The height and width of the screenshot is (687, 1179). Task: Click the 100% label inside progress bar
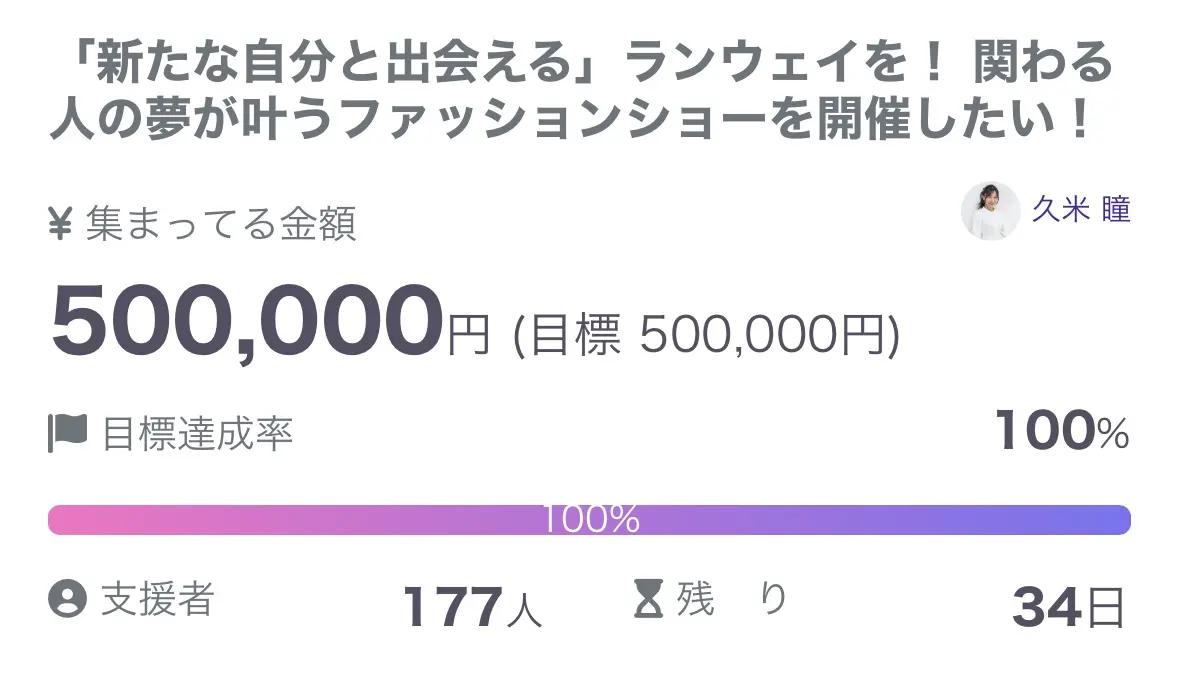click(x=590, y=519)
